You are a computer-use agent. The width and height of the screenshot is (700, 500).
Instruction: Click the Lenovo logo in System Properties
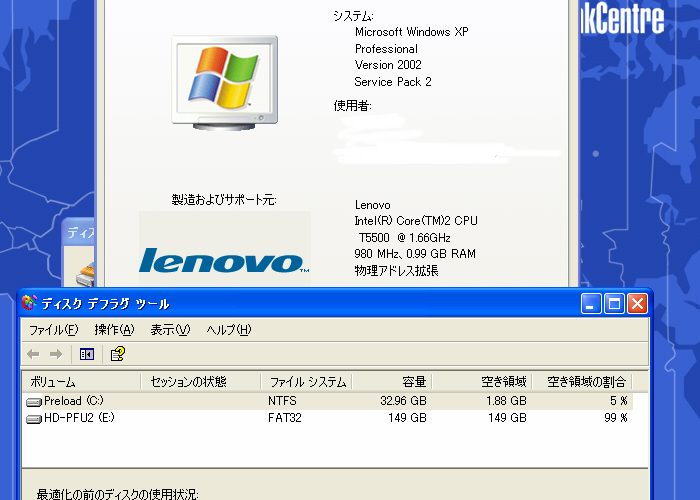pyautogui.click(x=224, y=260)
